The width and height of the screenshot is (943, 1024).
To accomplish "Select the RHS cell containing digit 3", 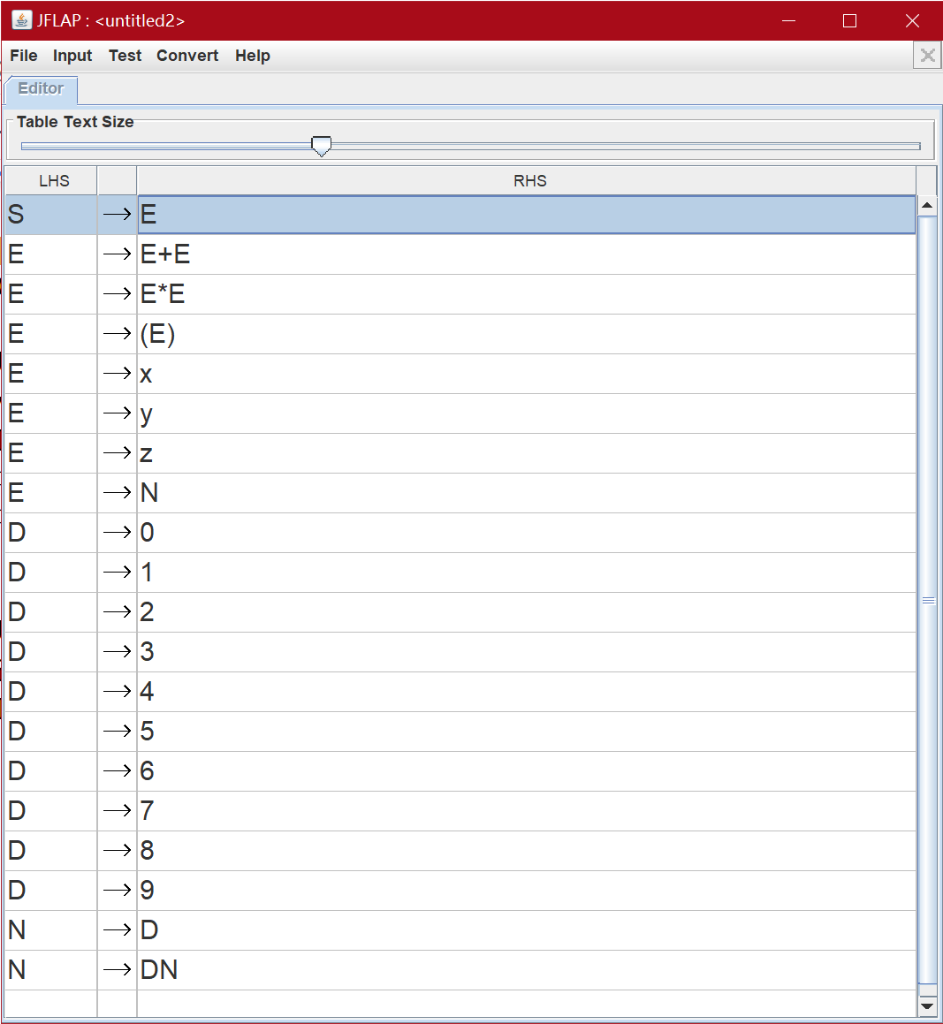I will [x=526, y=652].
